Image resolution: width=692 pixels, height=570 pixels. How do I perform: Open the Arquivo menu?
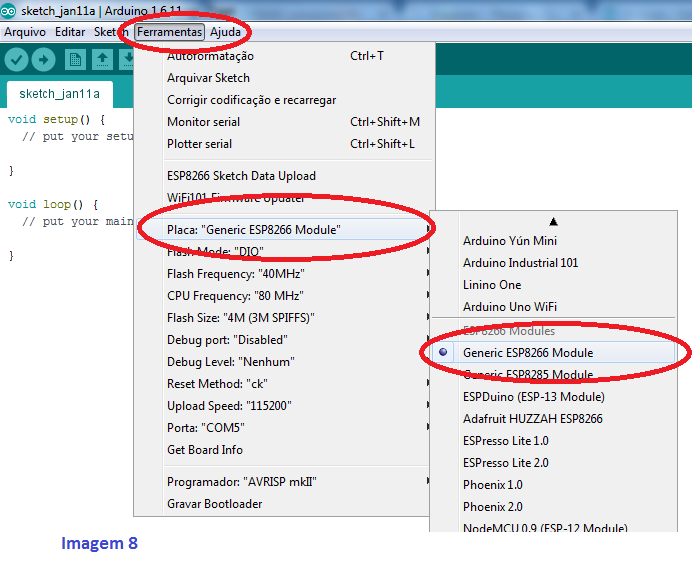(x=25, y=32)
